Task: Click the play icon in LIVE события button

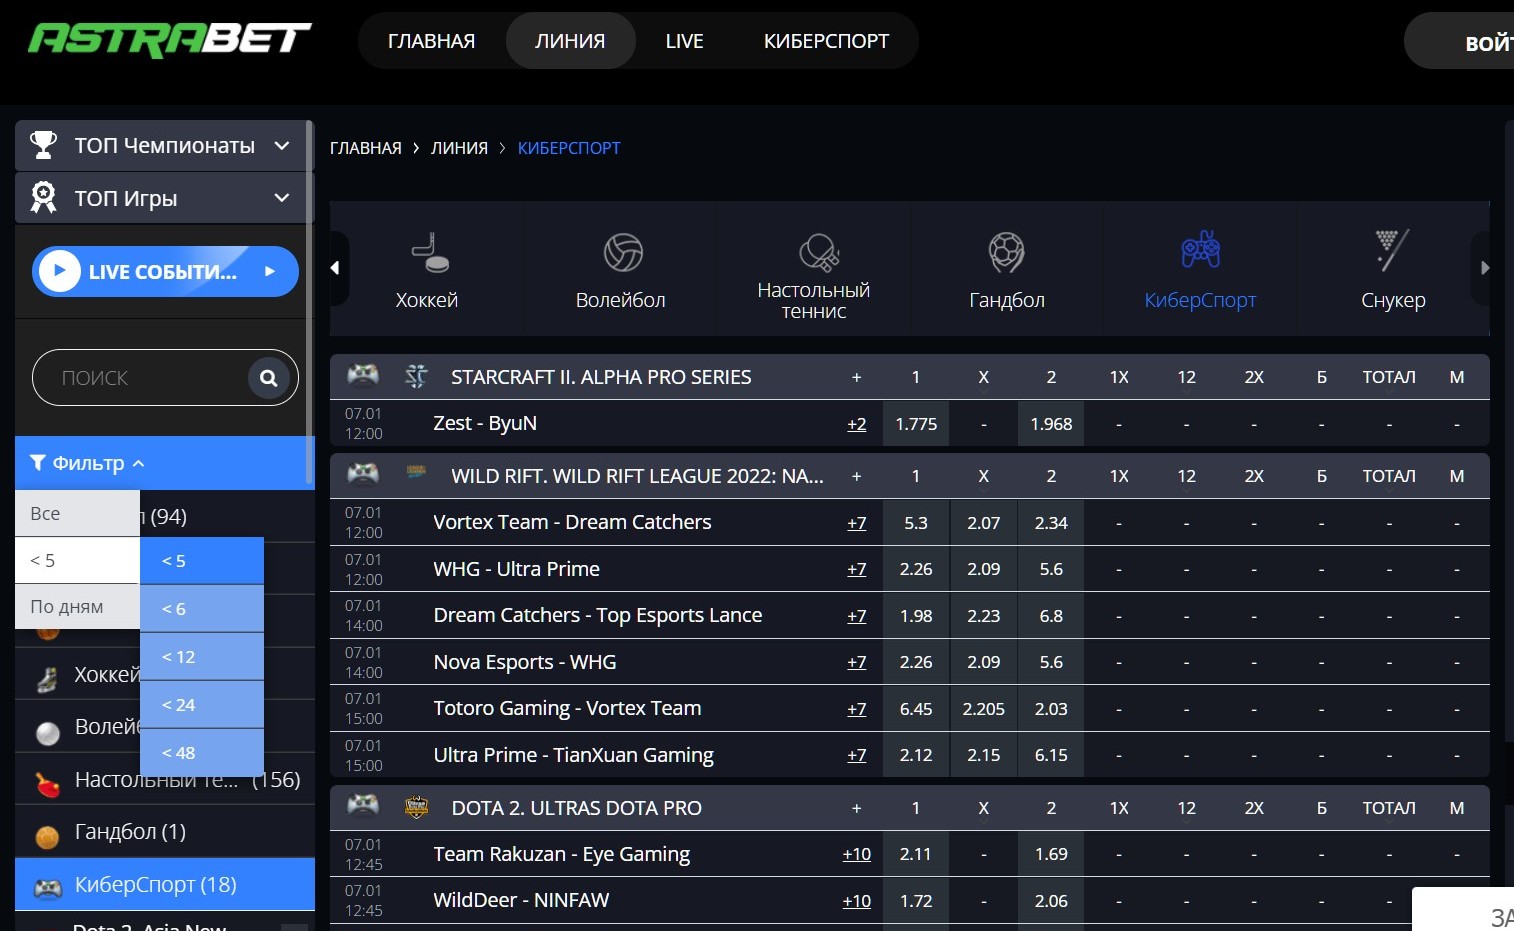Action: tap(60, 271)
